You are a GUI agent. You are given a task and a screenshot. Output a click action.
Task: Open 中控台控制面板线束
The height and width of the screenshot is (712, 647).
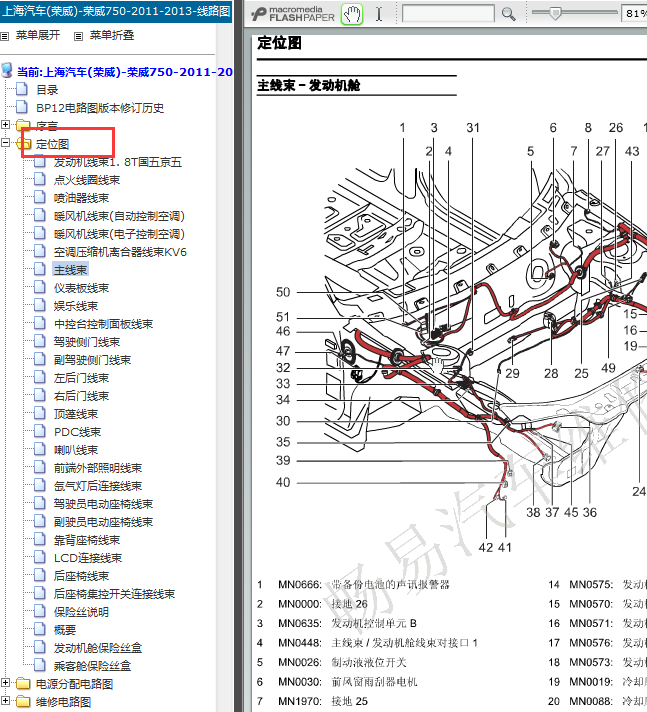(x=104, y=324)
